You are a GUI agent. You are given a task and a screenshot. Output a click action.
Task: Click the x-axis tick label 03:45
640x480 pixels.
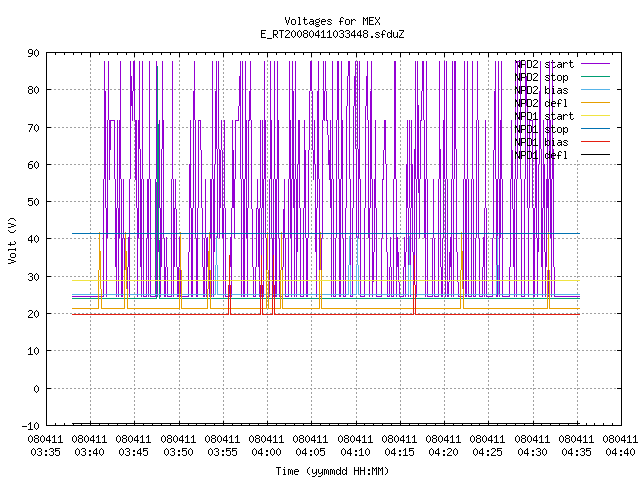click(x=133, y=452)
